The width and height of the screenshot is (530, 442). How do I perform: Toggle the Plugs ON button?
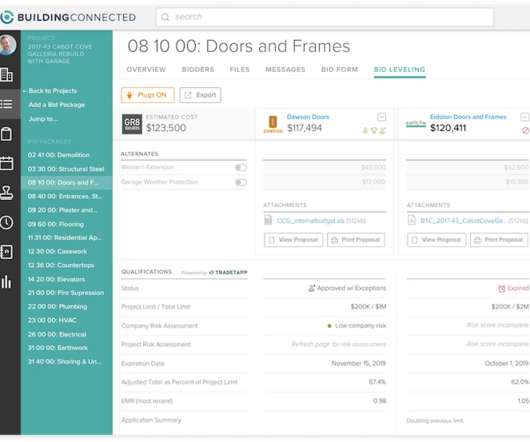148,95
